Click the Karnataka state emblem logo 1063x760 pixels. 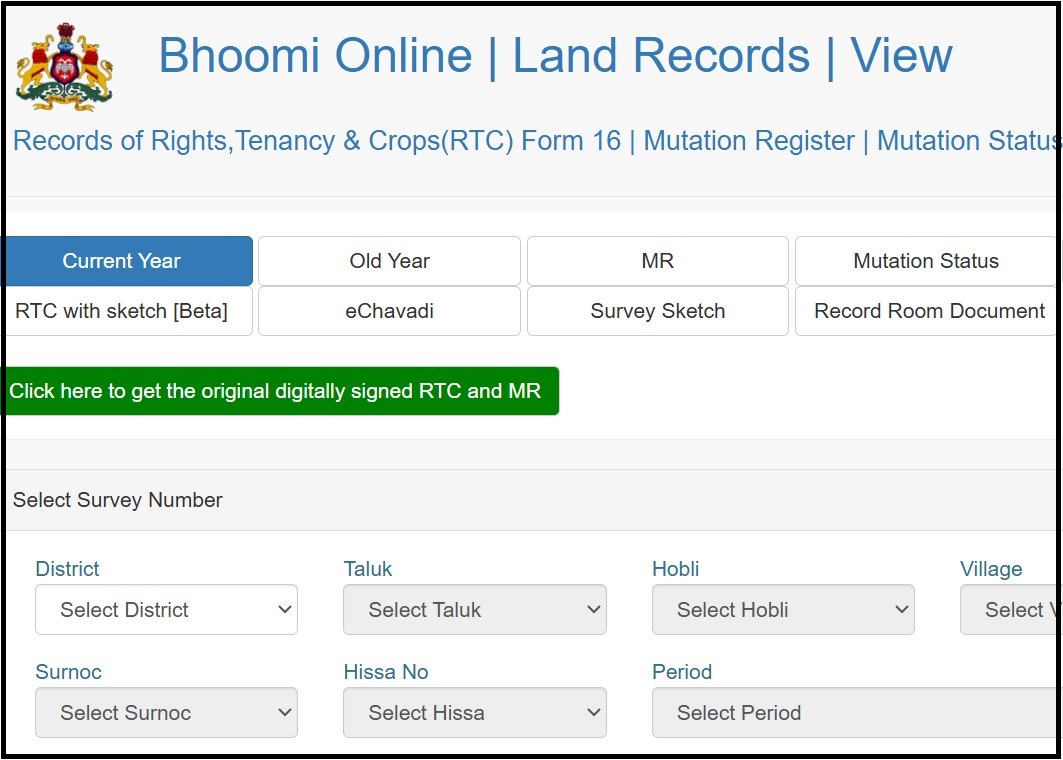point(64,65)
